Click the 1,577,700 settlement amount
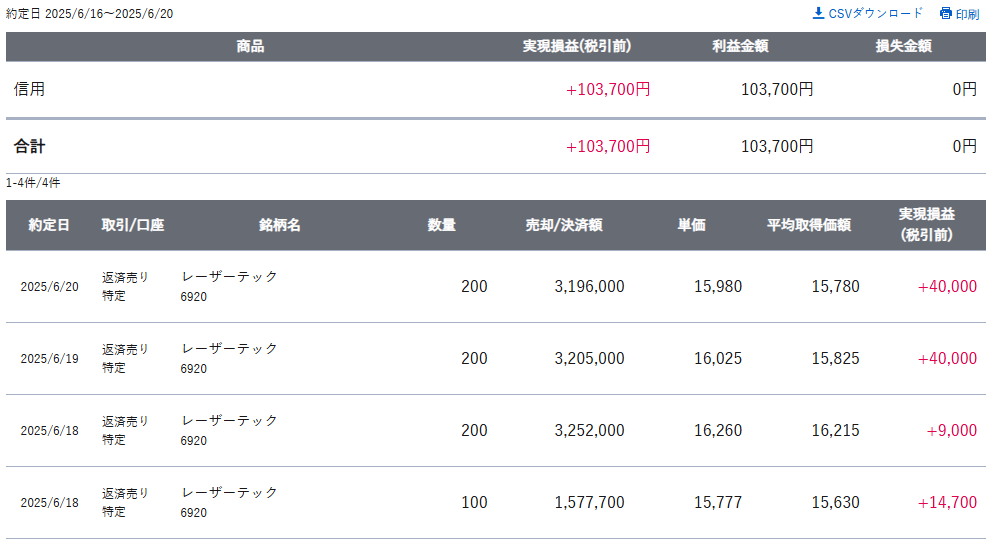This screenshot has width=992, height=545. 589,503
